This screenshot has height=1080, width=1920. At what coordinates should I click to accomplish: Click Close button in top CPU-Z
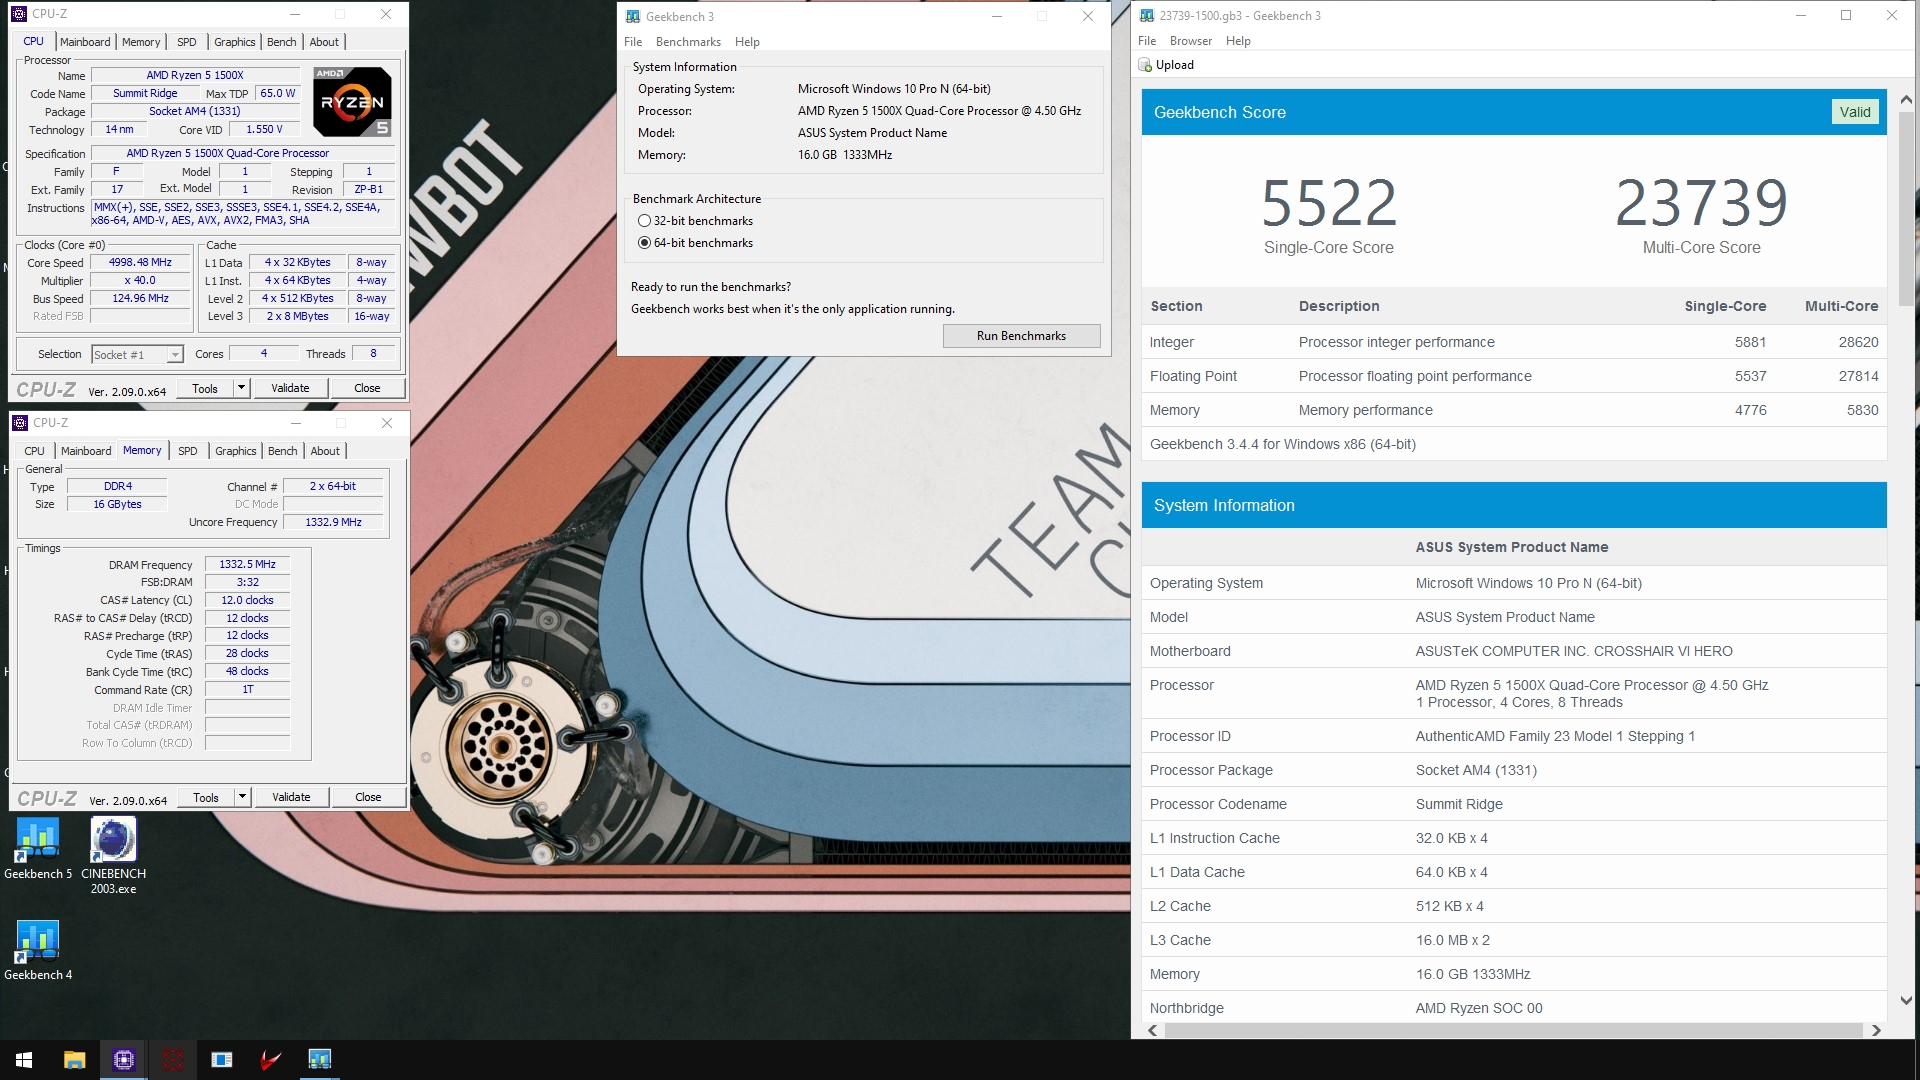click(367, 388)
